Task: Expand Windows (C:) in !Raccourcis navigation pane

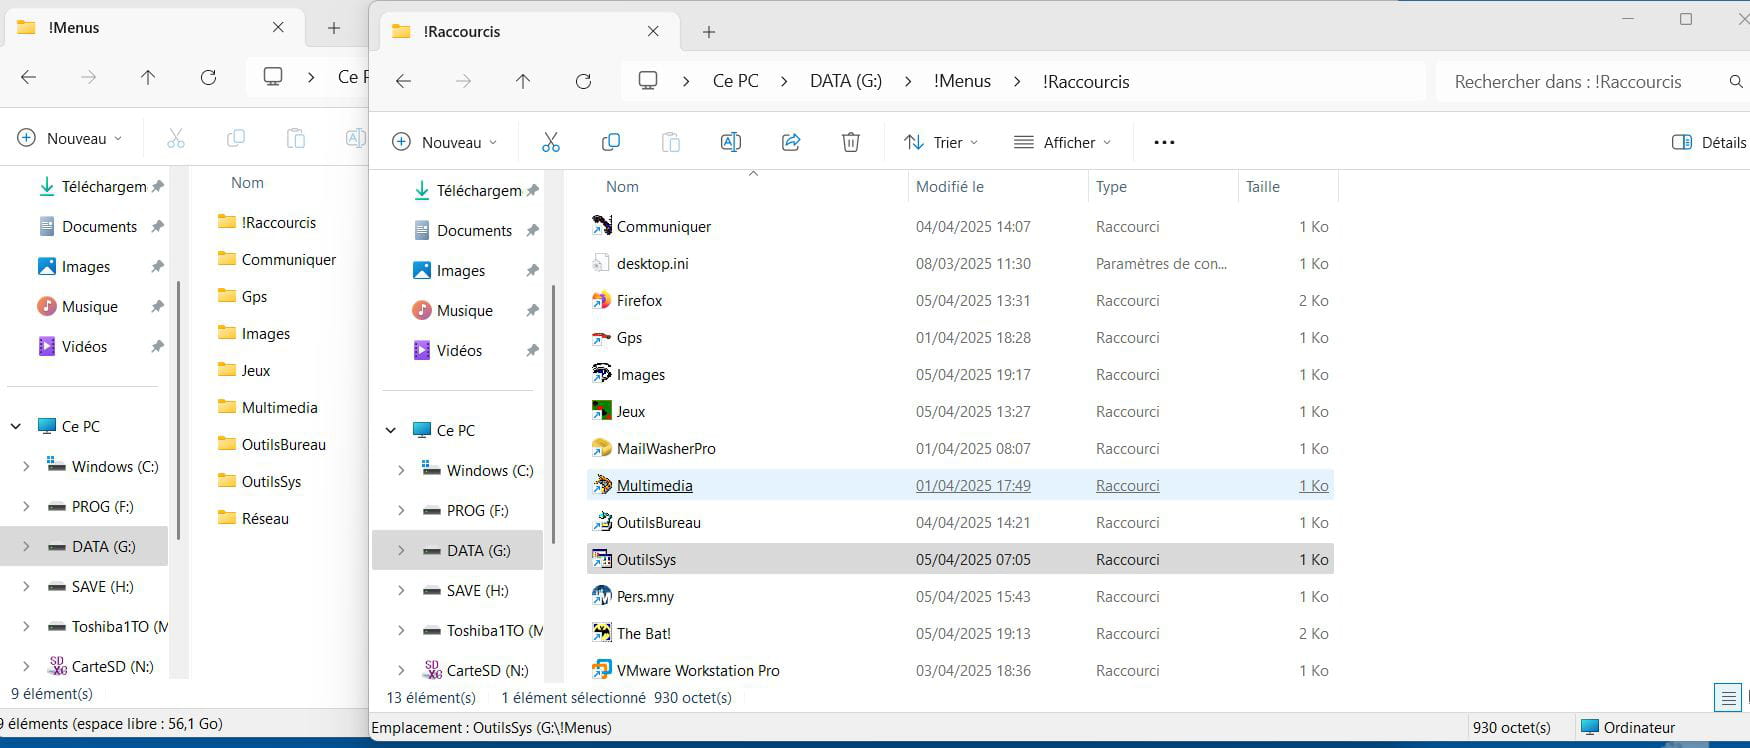Action: point(401,470)
